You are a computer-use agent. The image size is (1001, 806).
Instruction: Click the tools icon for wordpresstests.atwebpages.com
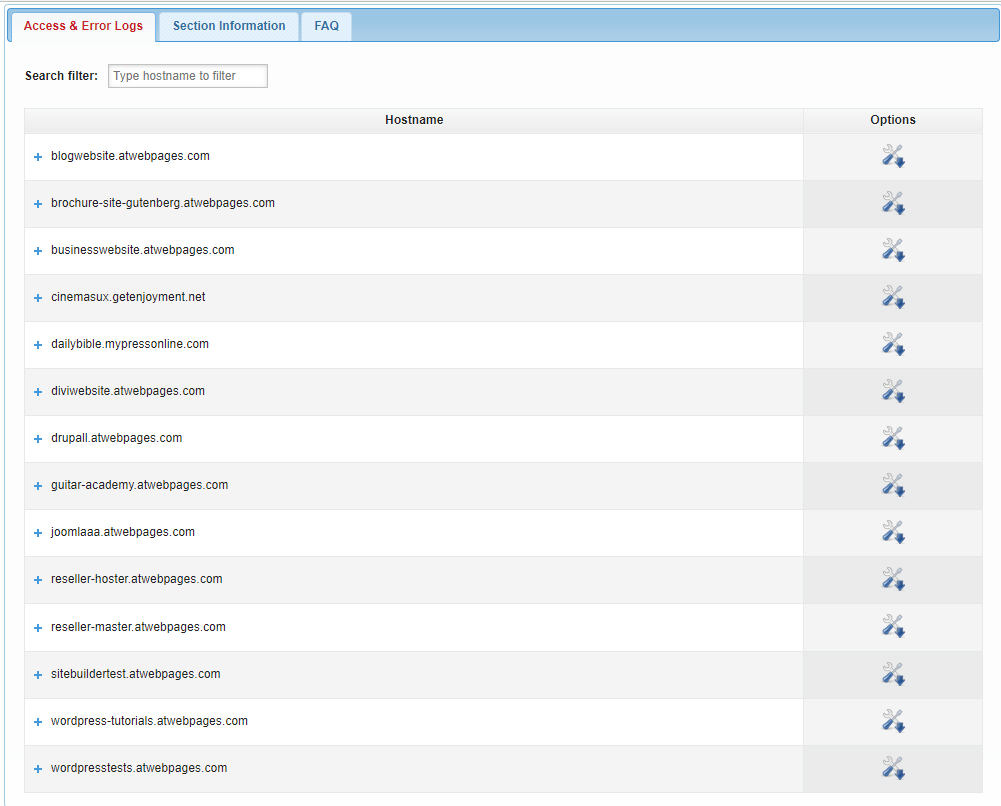(893, 768)
